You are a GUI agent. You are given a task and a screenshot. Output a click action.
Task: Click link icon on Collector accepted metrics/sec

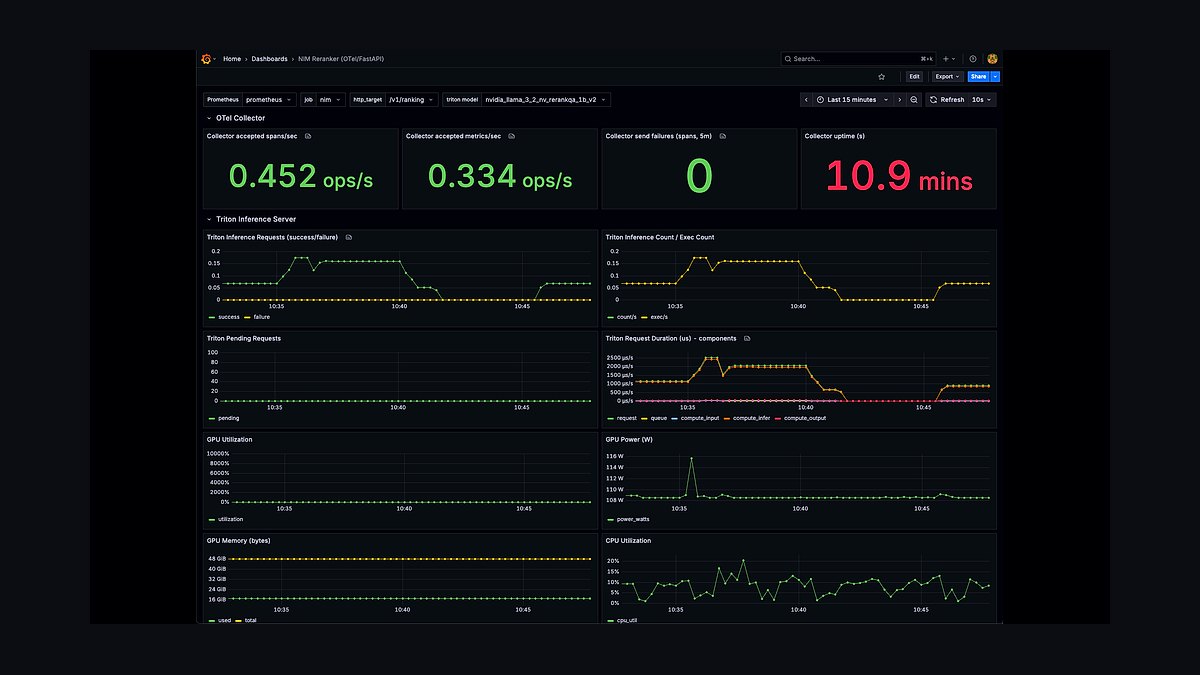(513, 136)
